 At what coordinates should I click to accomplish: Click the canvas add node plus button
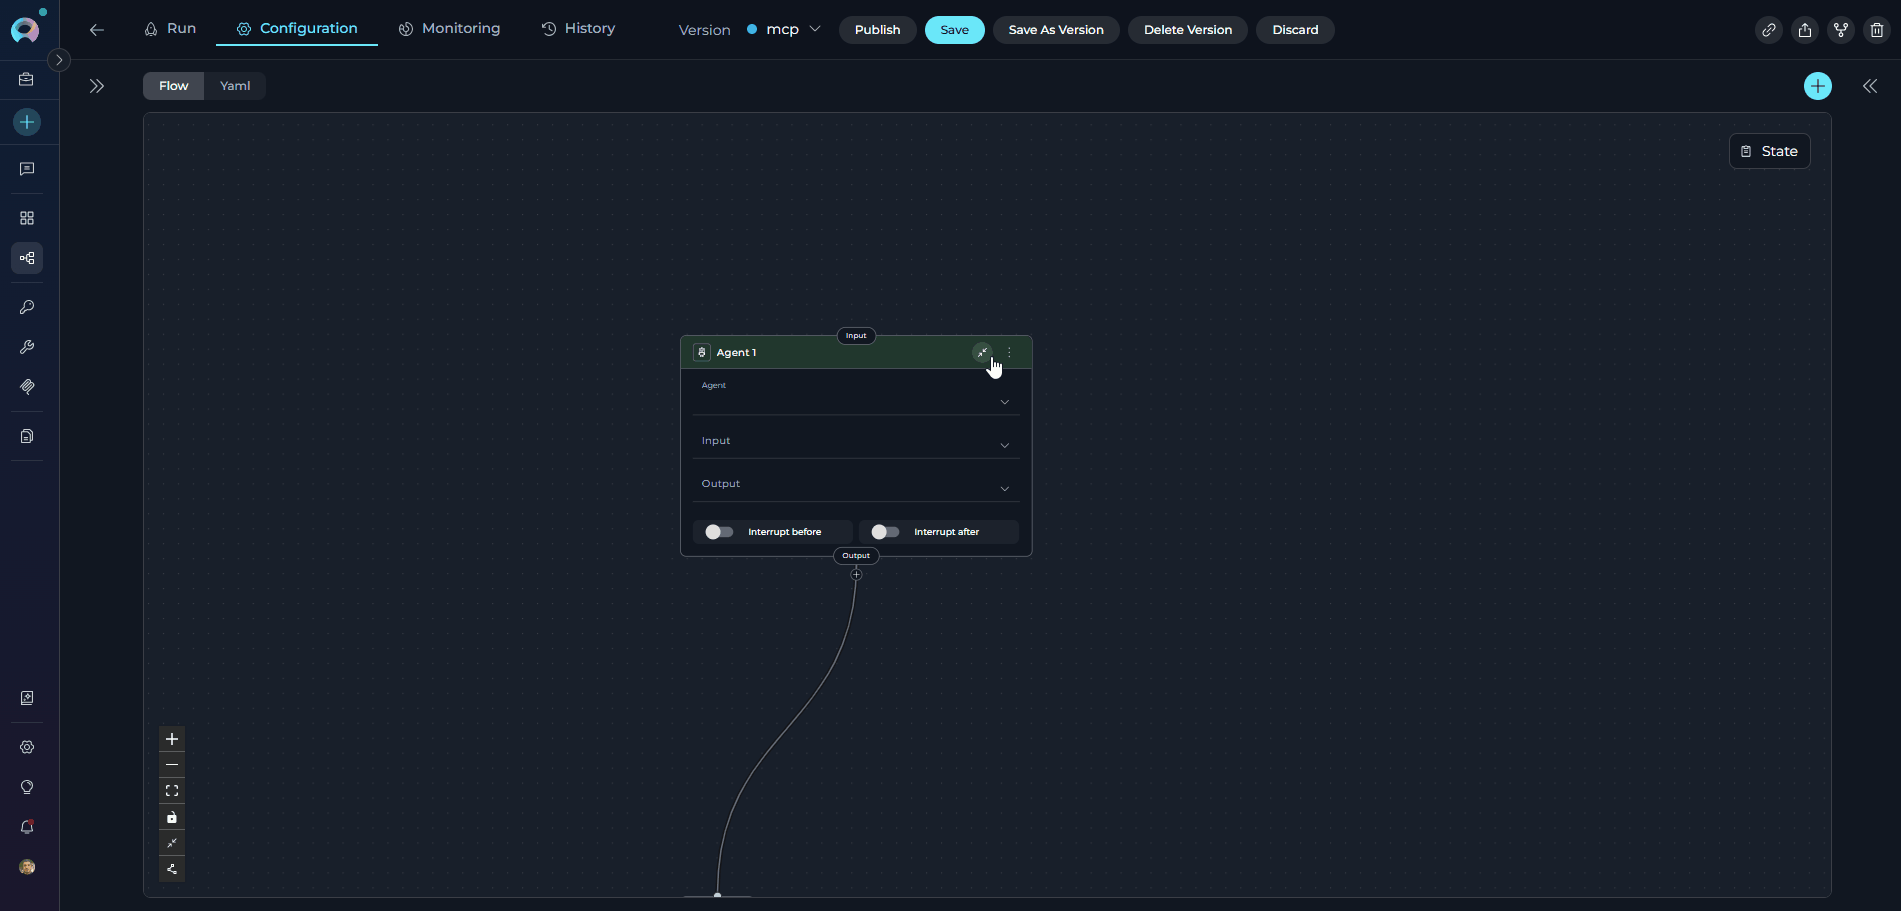click(x=1818, y=86)
